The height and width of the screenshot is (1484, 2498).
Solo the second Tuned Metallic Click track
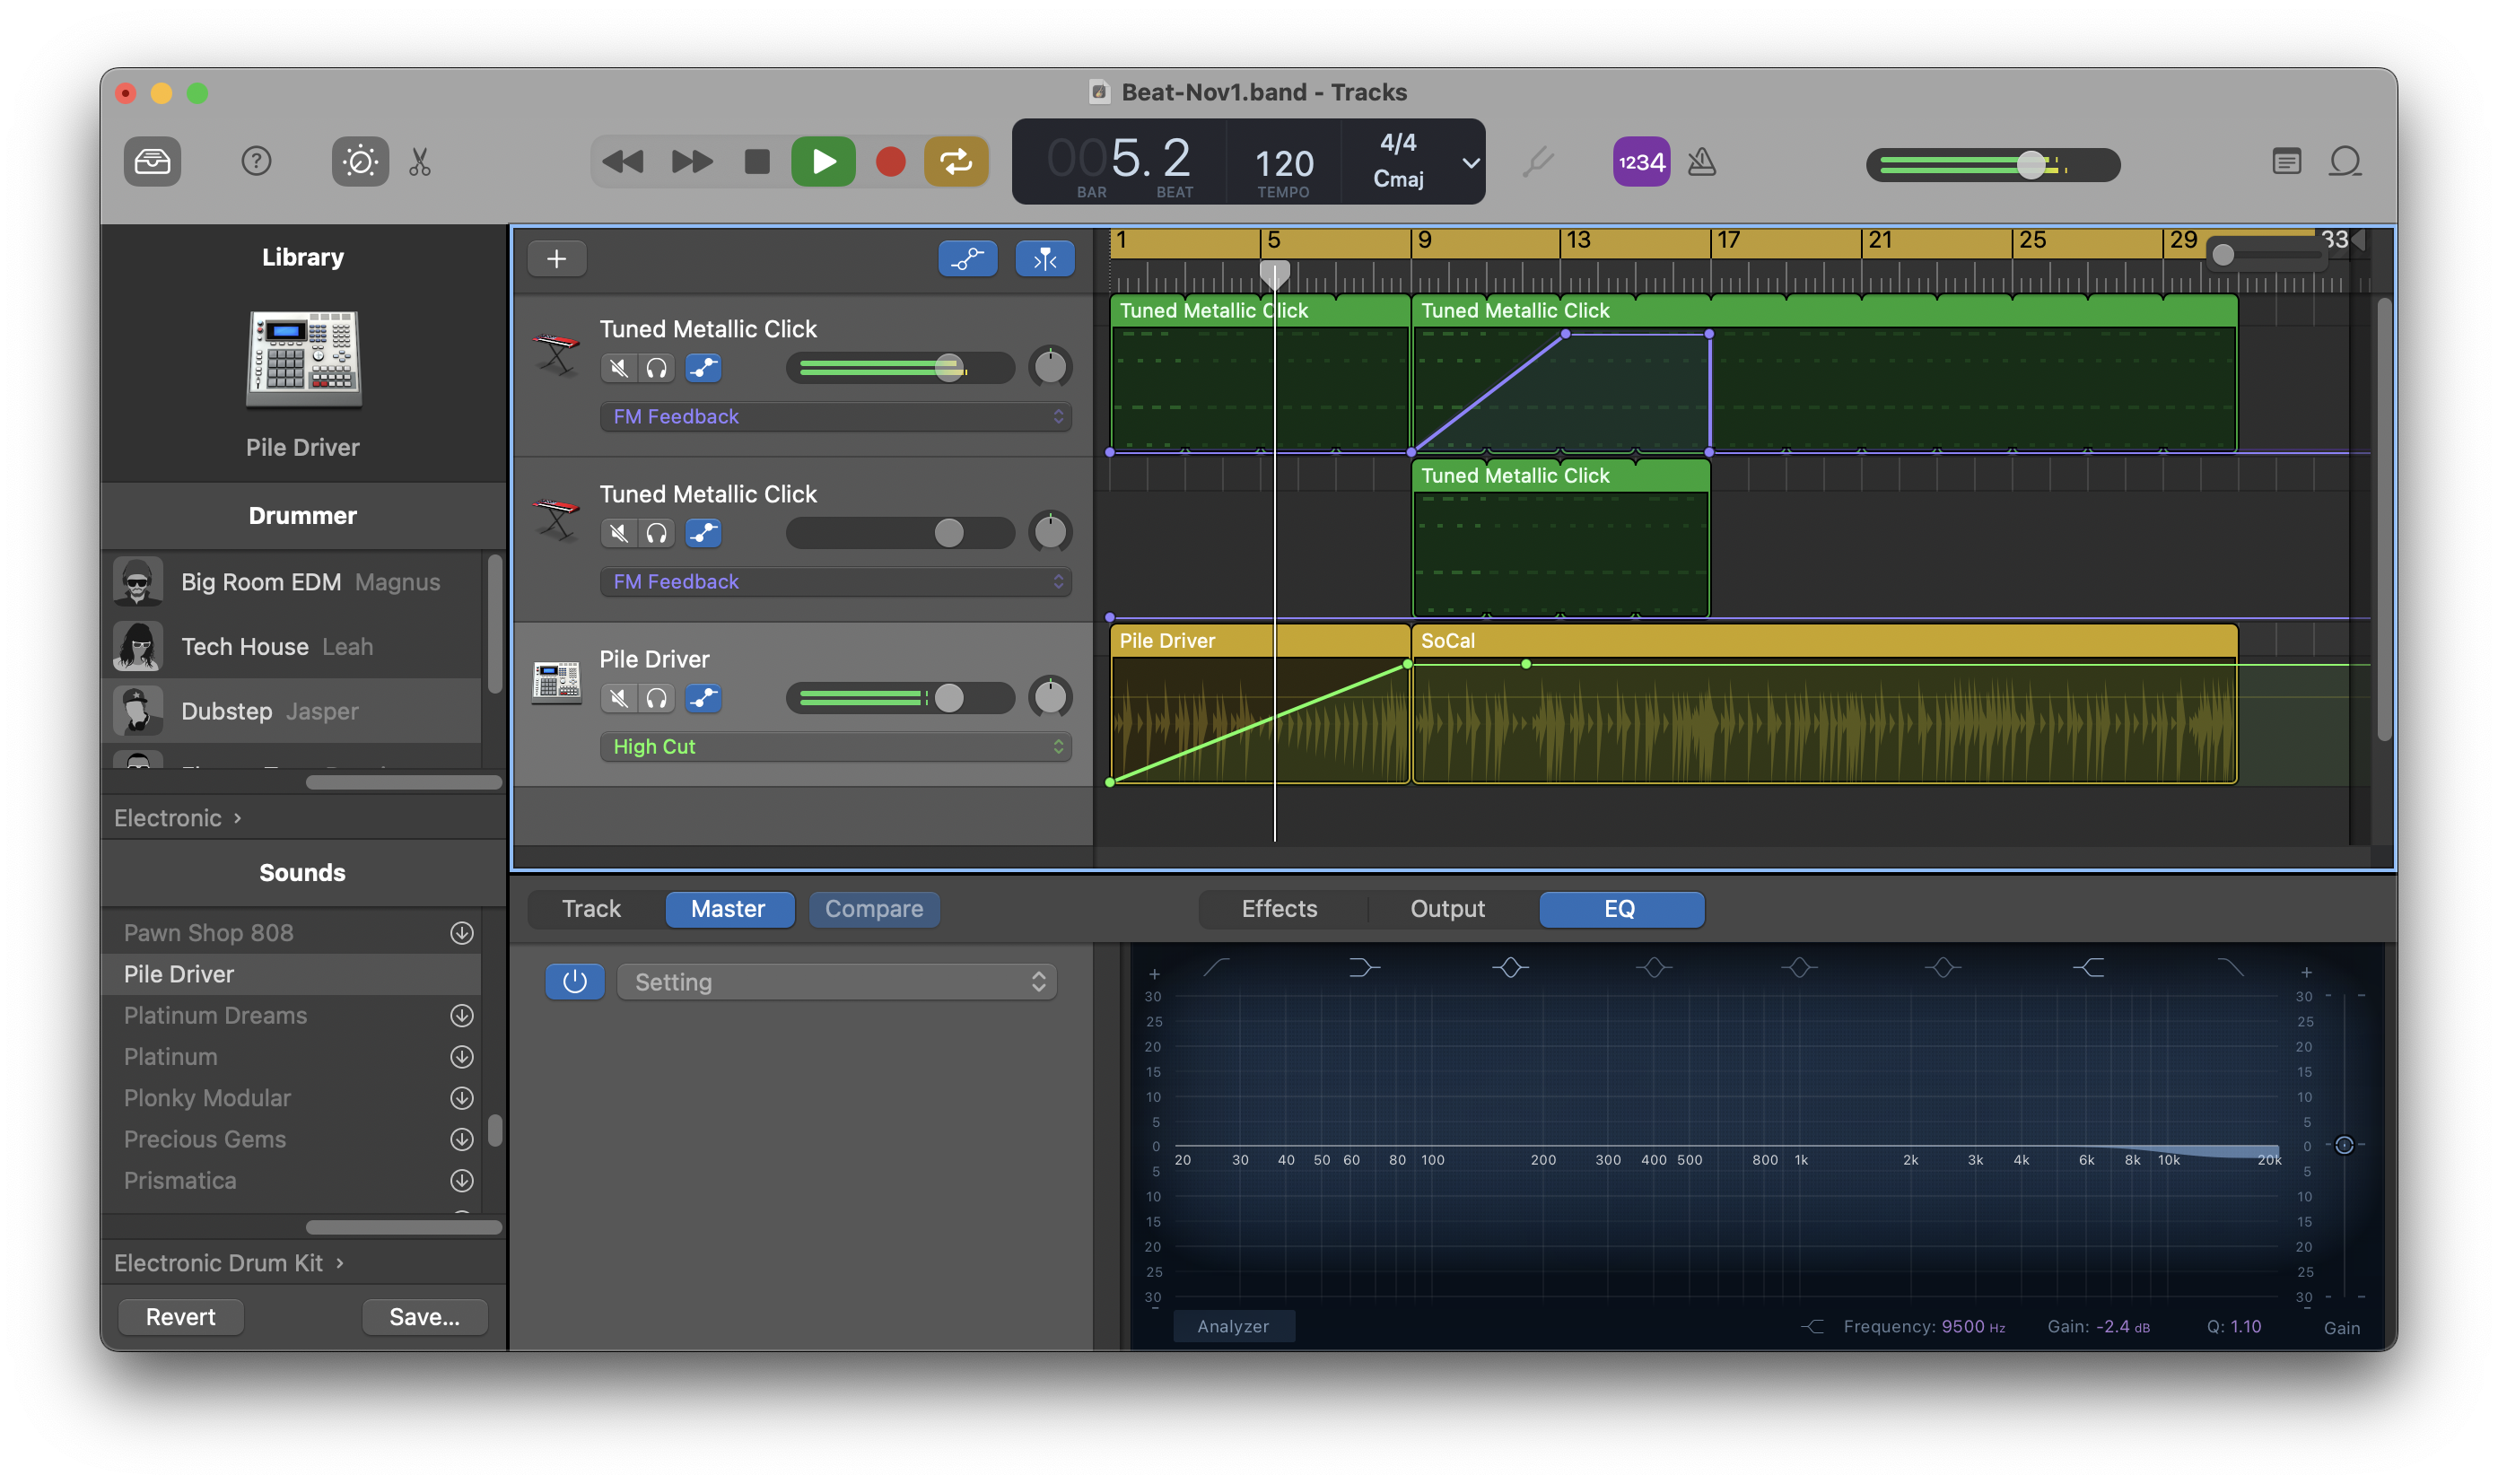point(656,533)
